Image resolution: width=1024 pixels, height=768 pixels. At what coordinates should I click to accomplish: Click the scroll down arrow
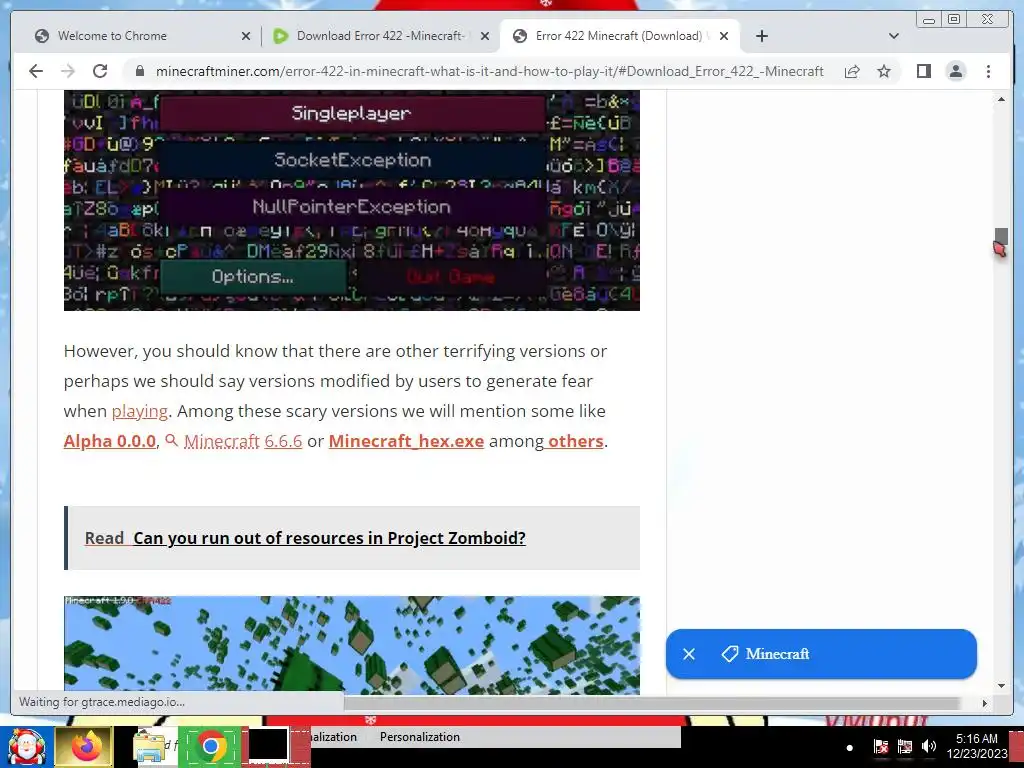(1001, 686)
